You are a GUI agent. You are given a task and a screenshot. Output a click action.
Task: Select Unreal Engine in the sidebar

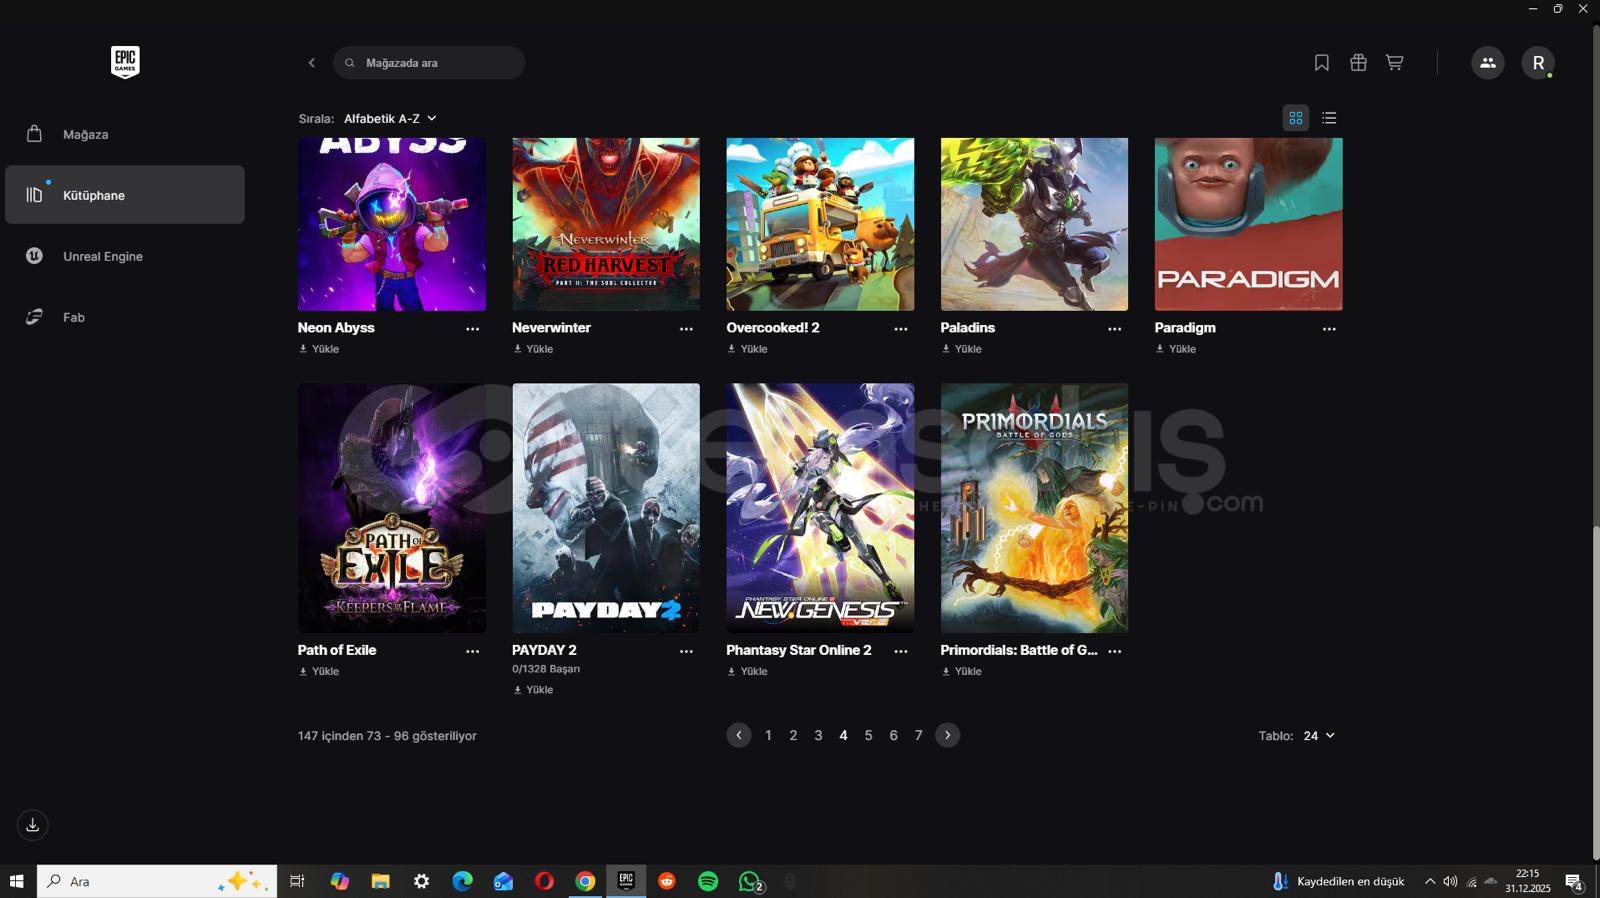pos(102,256)
